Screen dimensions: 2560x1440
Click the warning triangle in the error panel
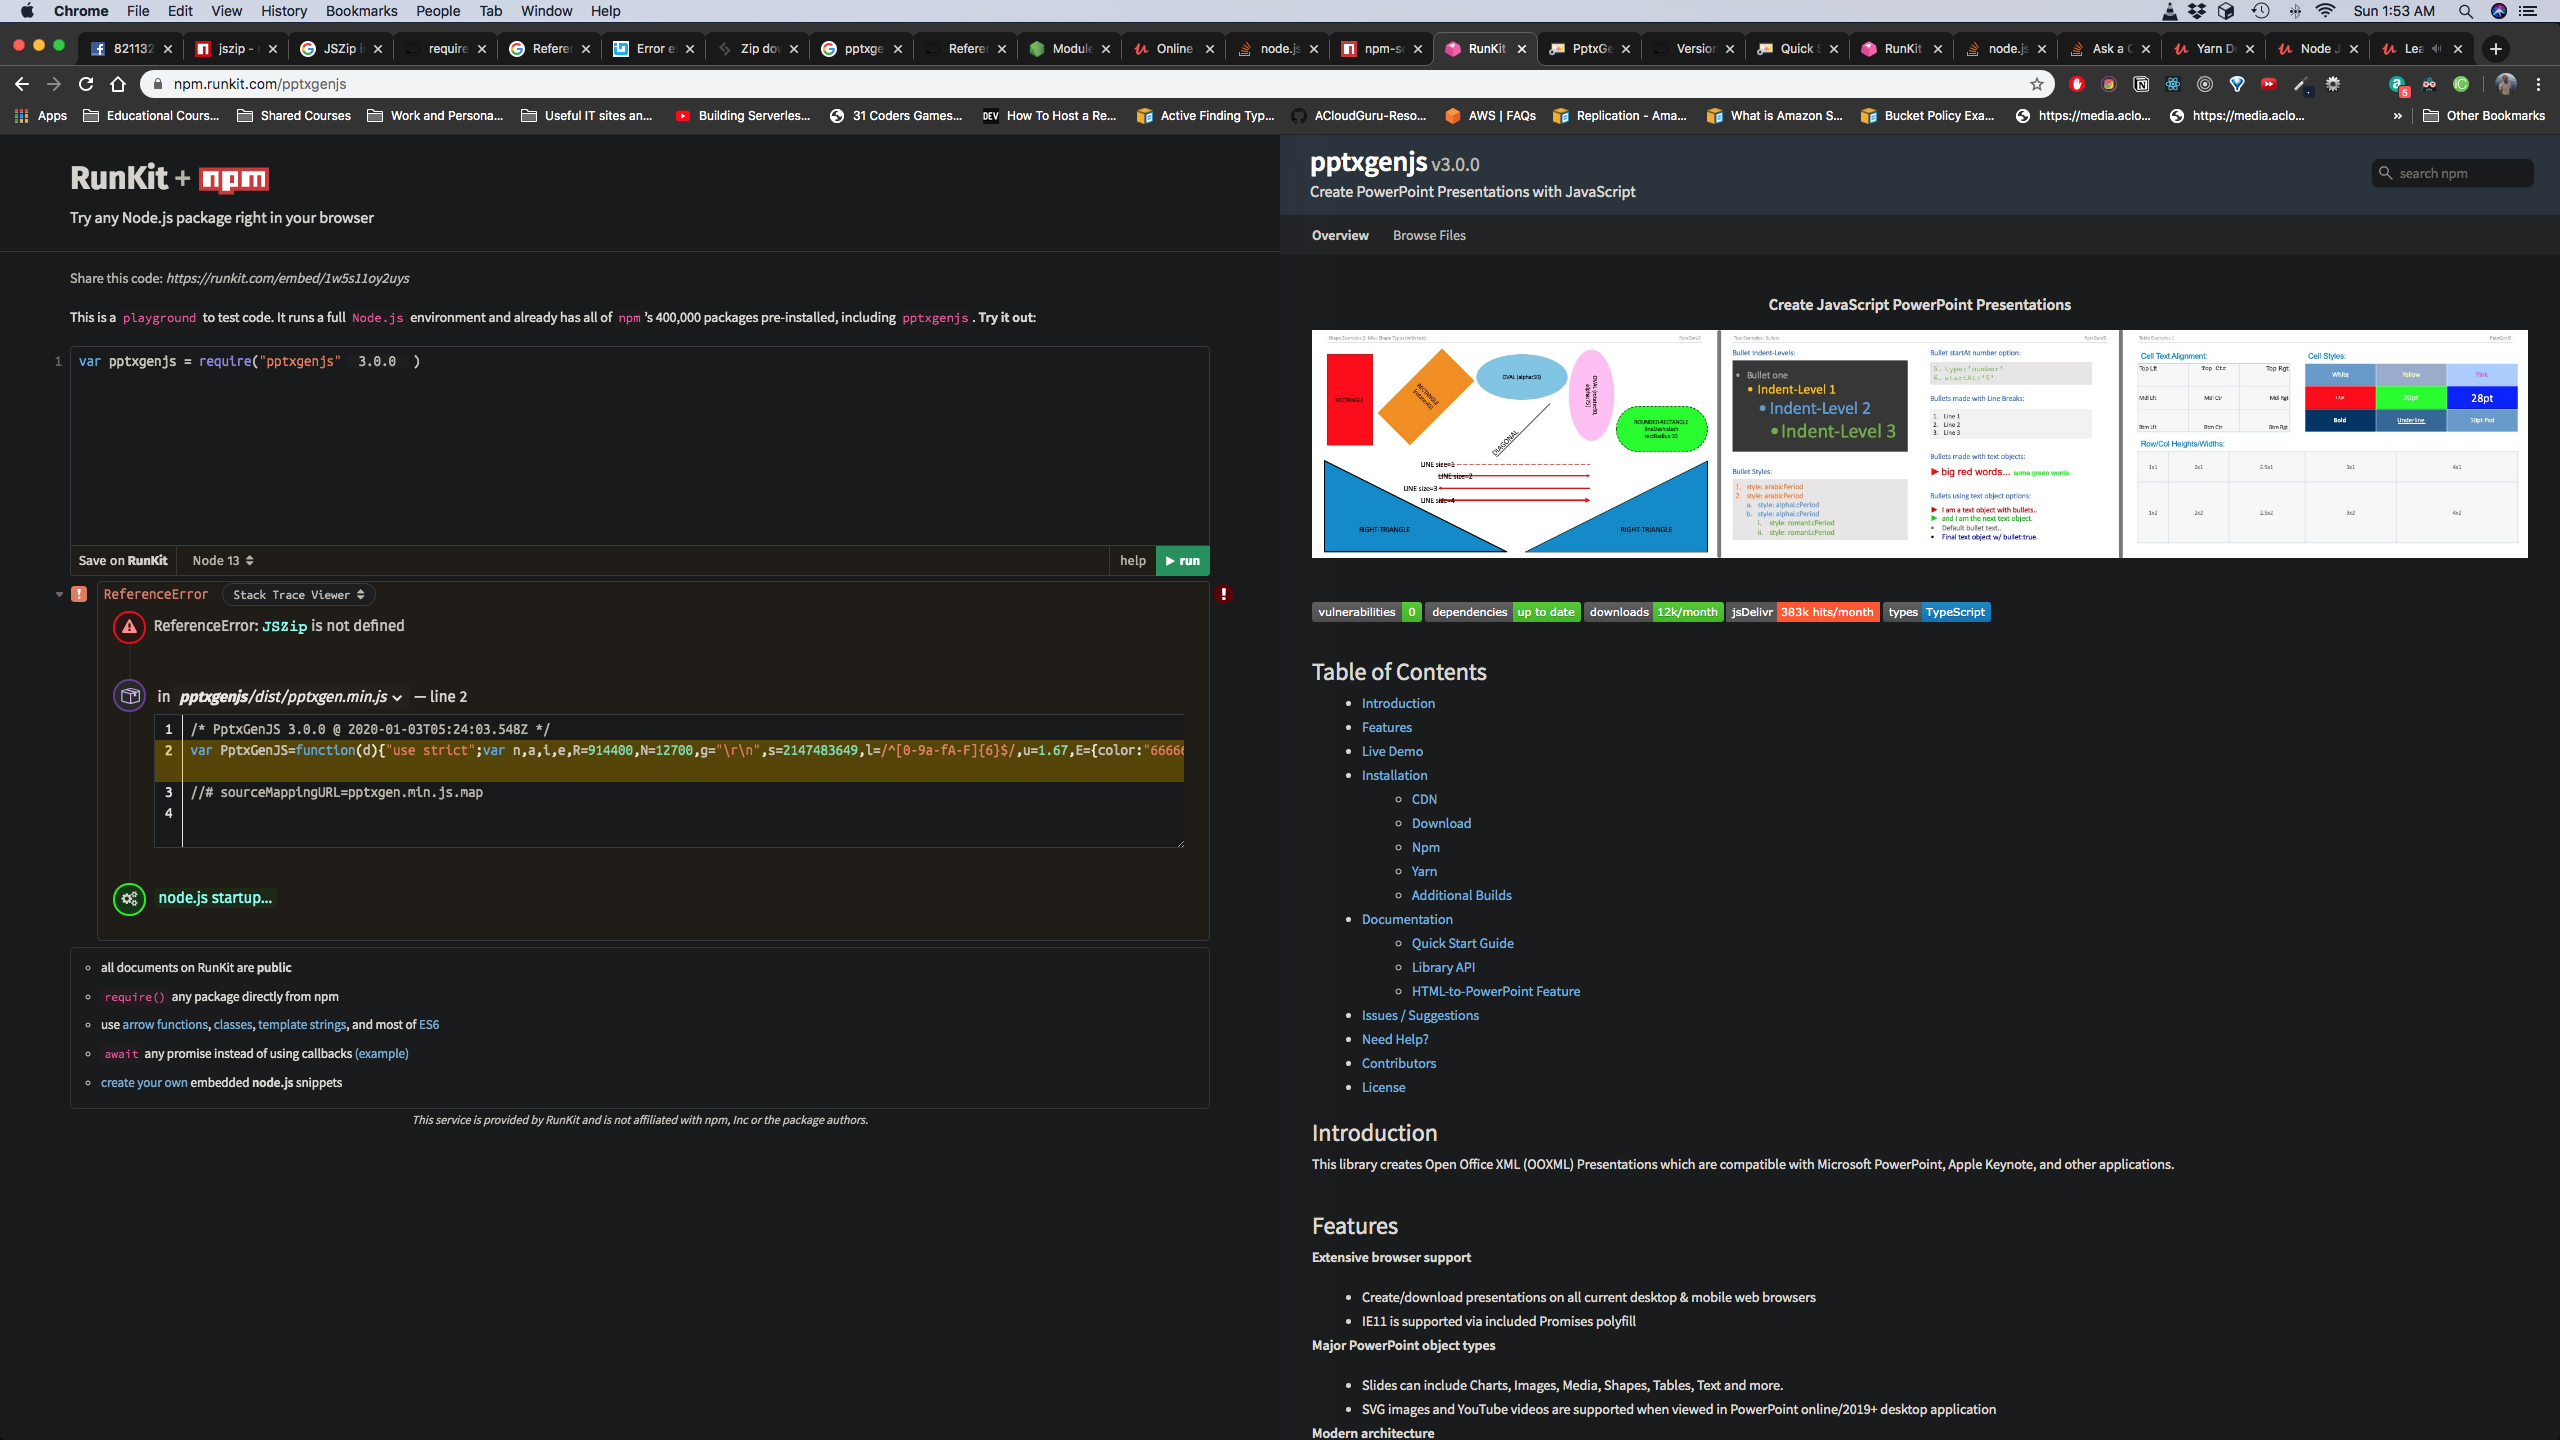point(129,627)
